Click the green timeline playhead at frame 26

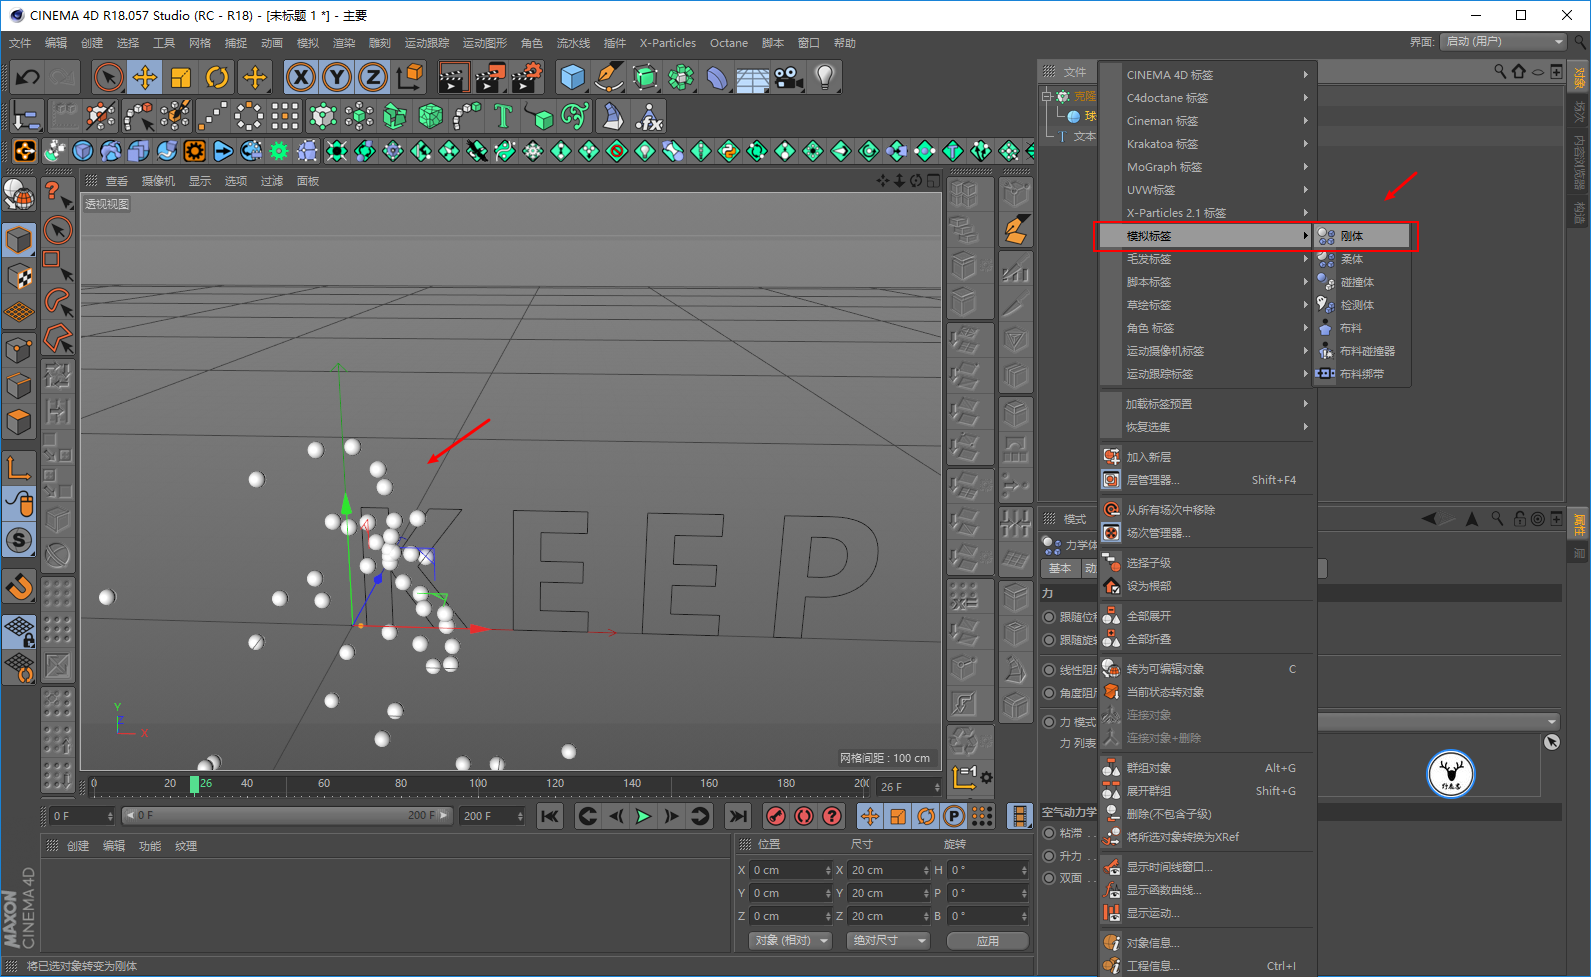(x=195, y=784)
